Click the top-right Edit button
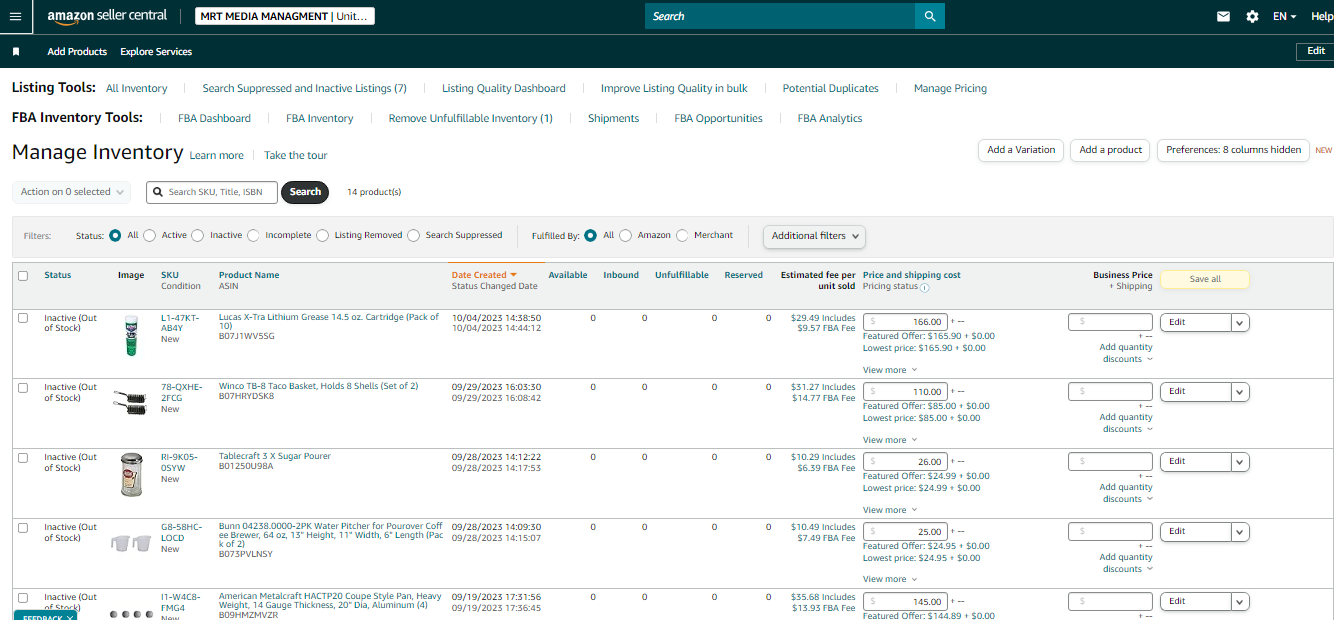The image size is (1334, 620). click(1315, 51)
